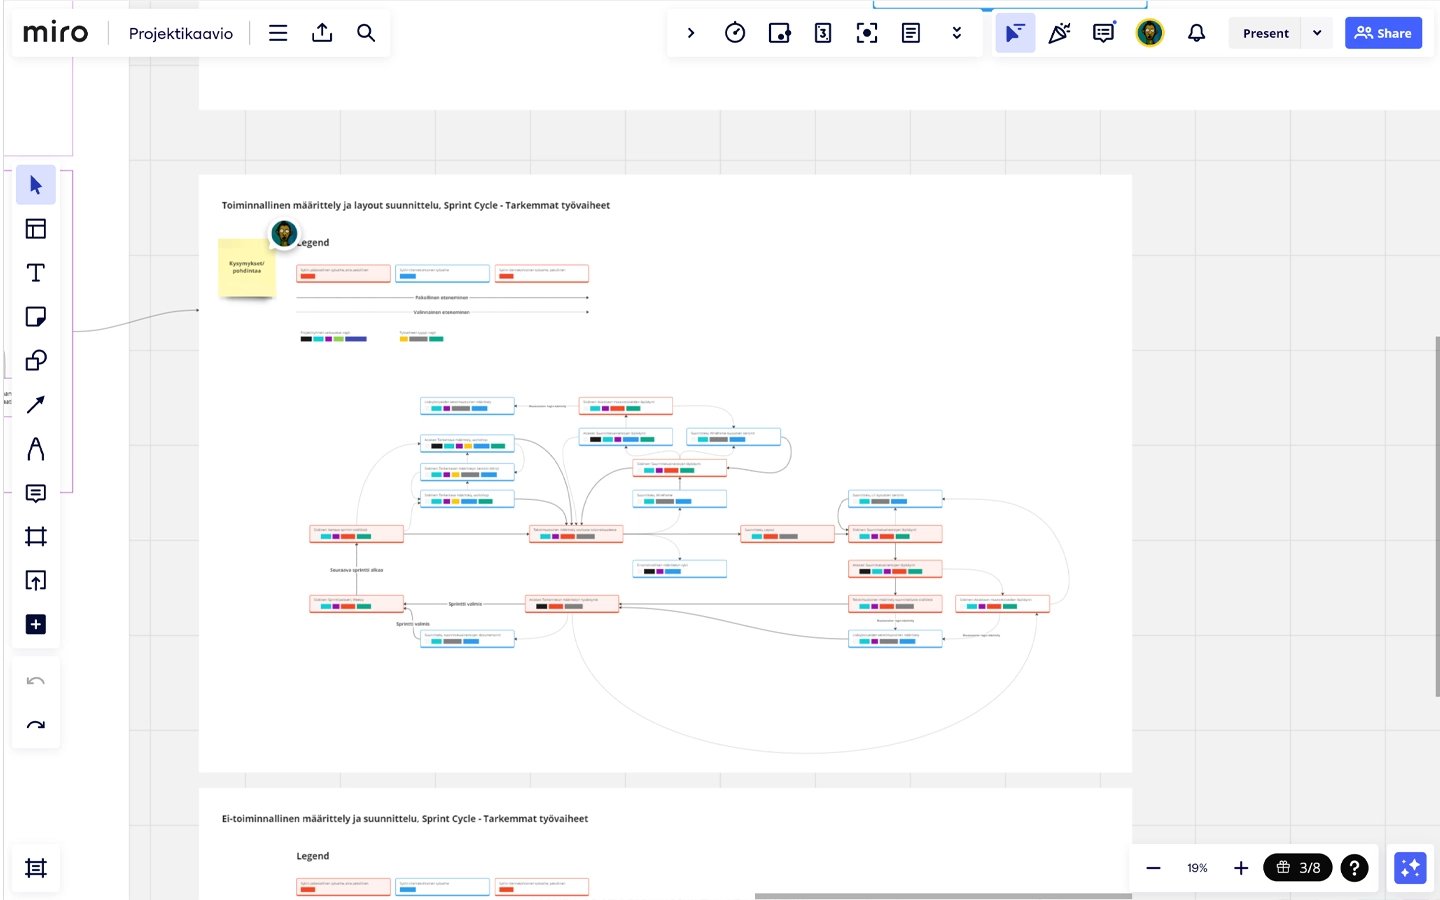
Task: Open the Present mode dropdown
Action: coord(1317,32)
